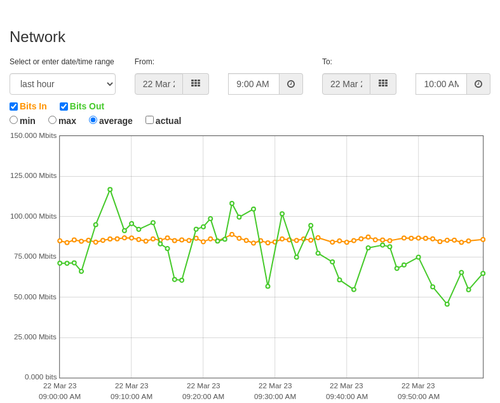Click the 'To:' label
500x403 pixels.
click(x=327, y=62)
